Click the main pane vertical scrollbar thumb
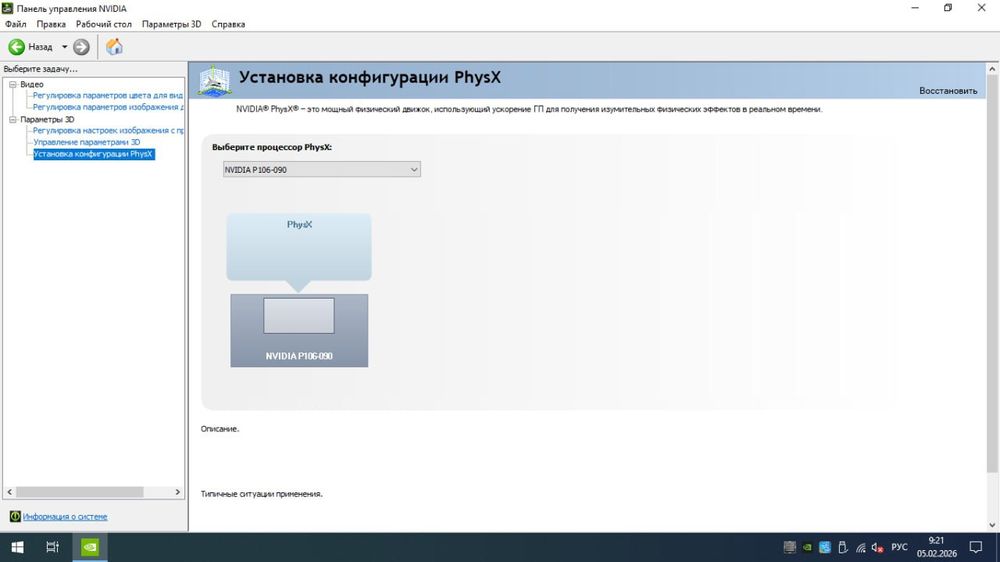The image size is (1000, 562). (992, 274)
